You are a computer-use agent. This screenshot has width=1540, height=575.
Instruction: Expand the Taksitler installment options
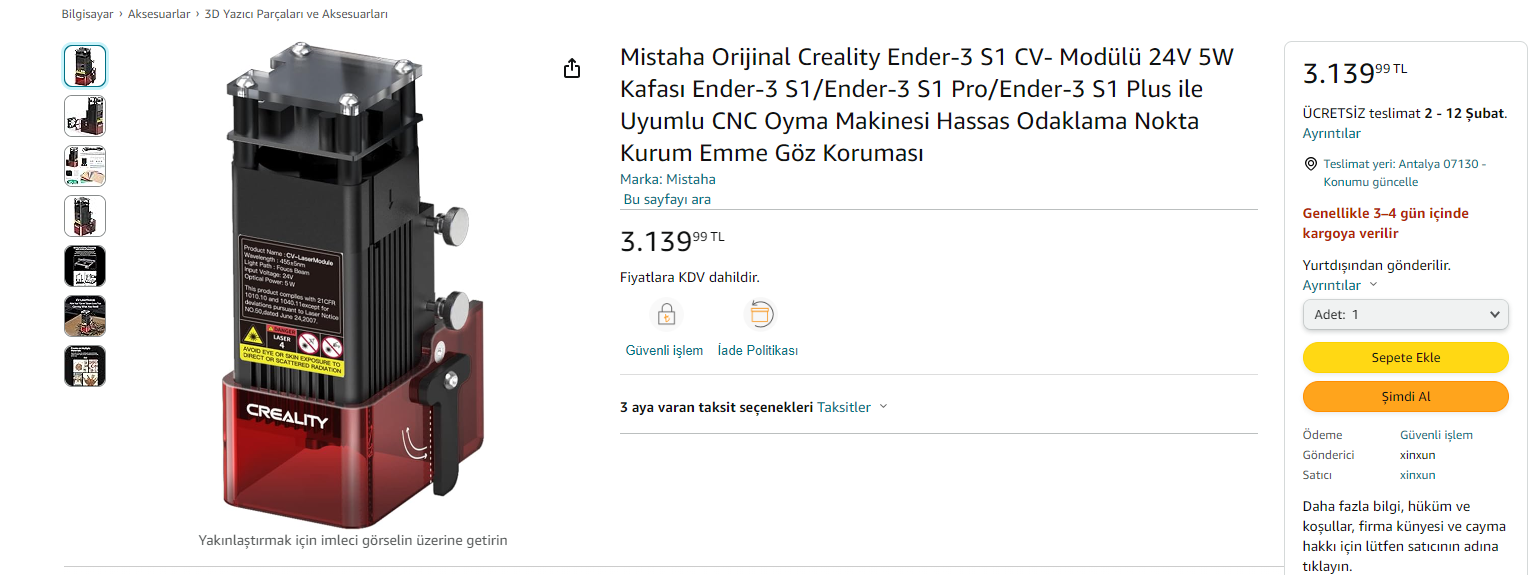tap(852, 407)
